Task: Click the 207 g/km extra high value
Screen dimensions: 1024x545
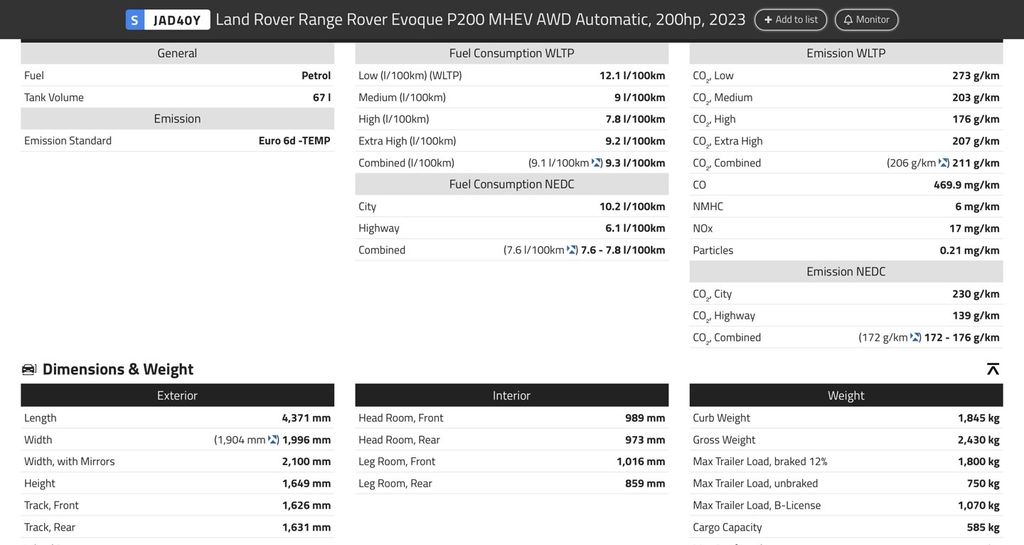Action: coord(976,141)
